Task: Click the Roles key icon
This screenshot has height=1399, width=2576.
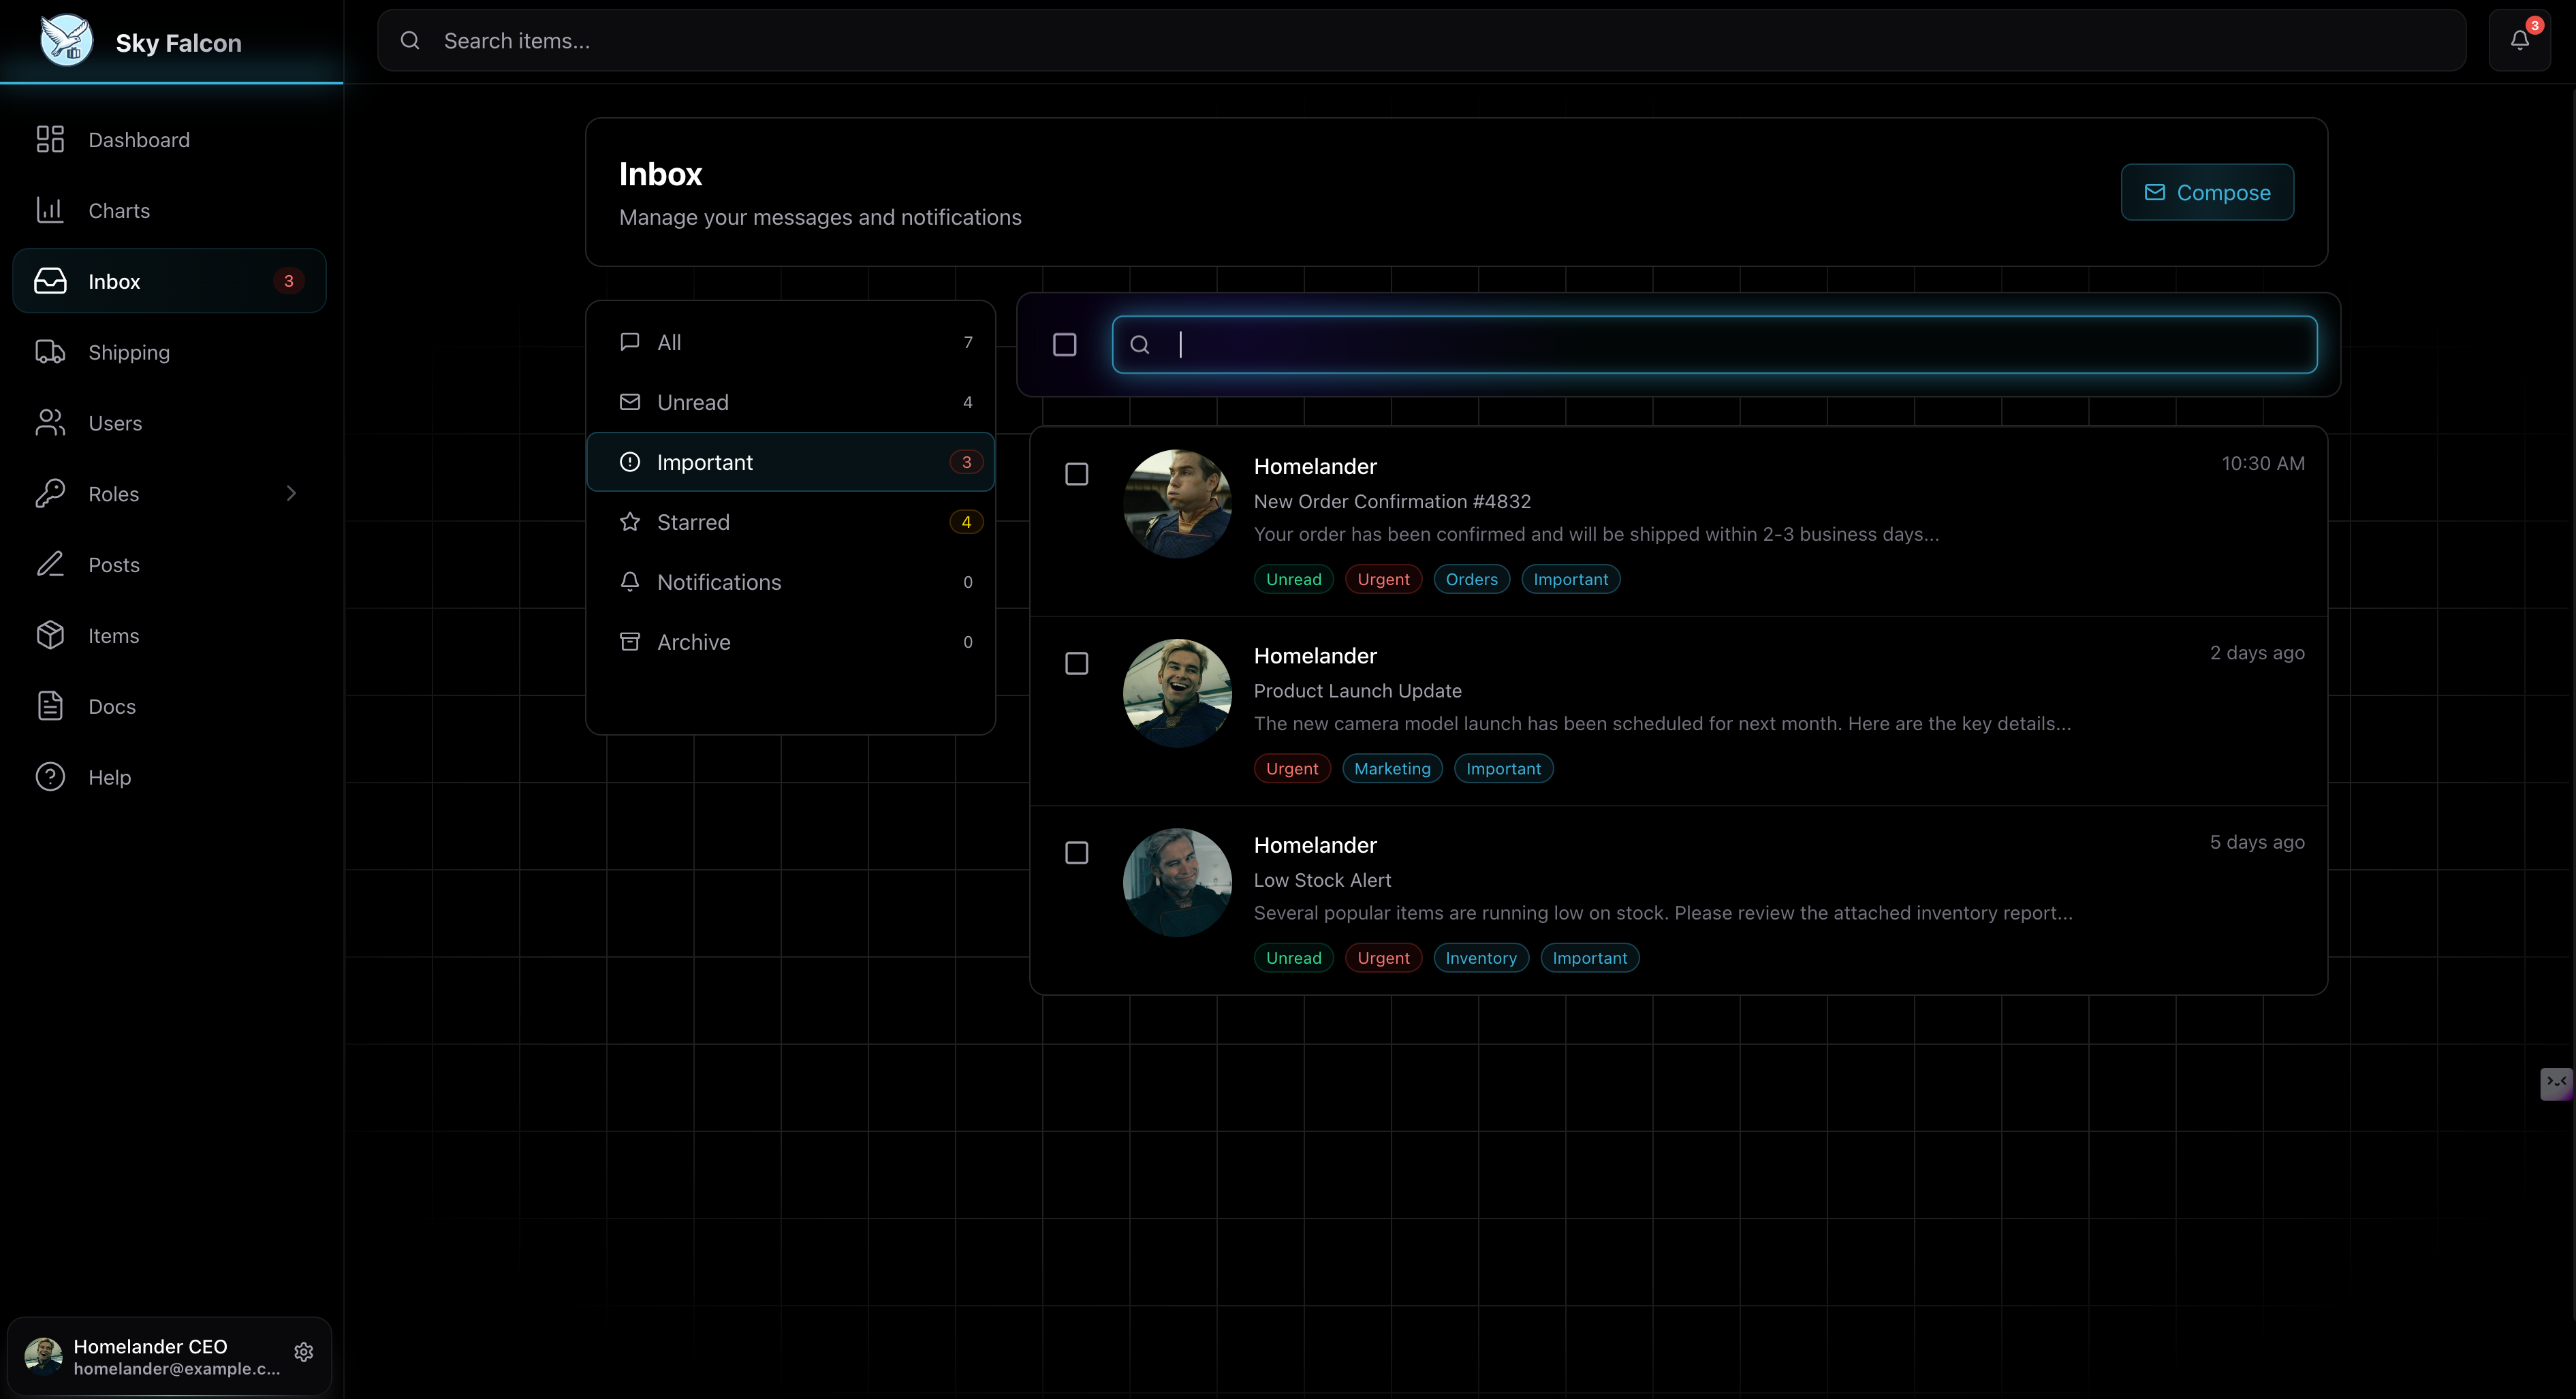Action: 50,494
